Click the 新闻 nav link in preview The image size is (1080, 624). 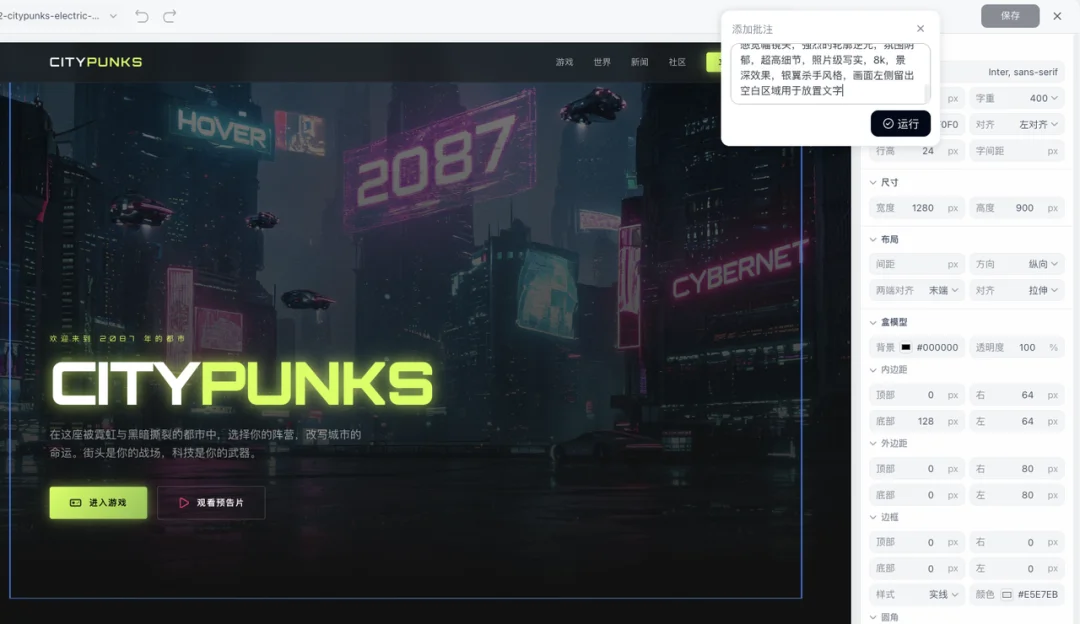639,62
